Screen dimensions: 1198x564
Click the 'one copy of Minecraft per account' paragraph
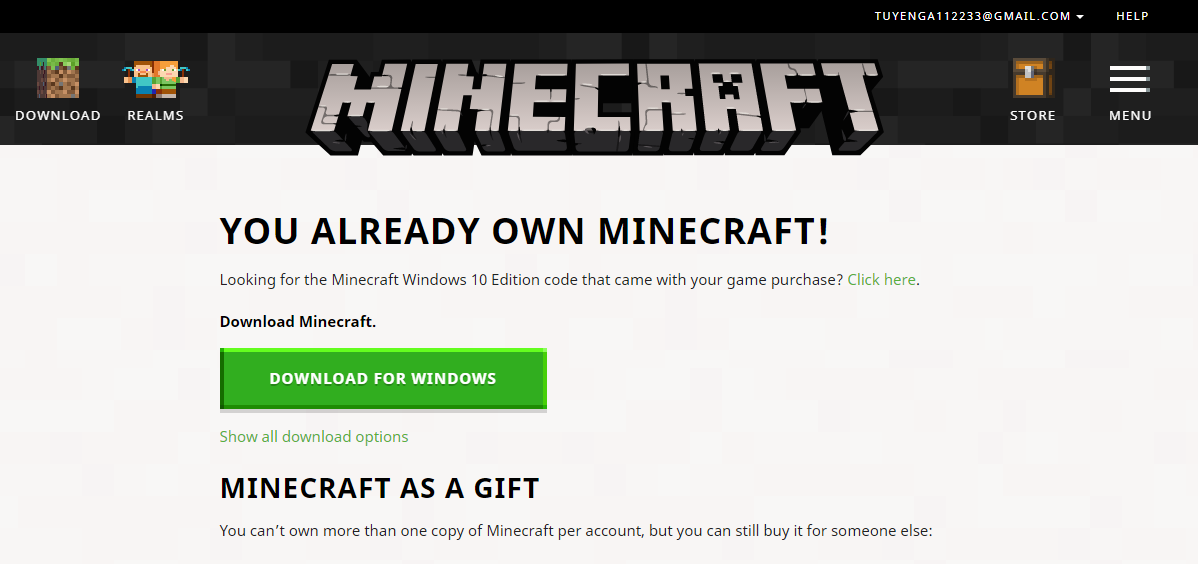(576, 530)
